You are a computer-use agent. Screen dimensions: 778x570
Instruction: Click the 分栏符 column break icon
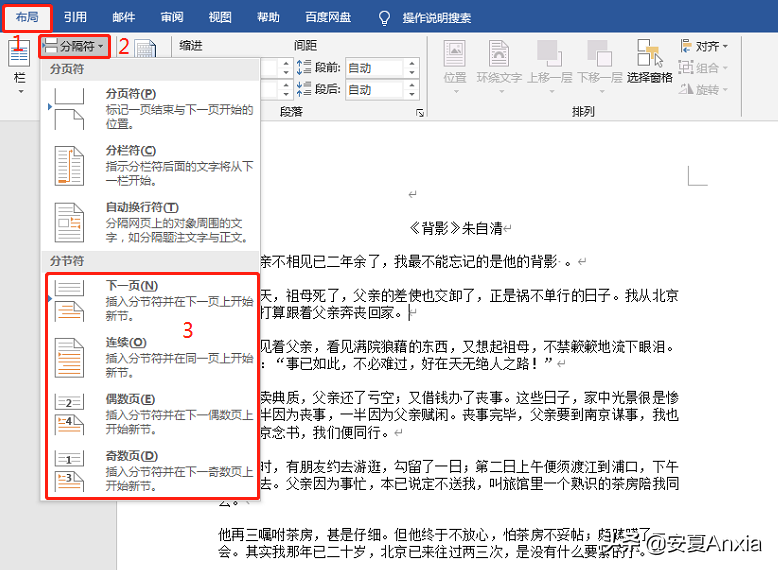(69, 166)
